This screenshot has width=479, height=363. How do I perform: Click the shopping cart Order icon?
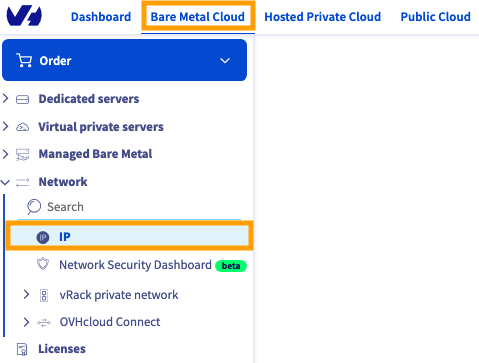click(24, 60)
